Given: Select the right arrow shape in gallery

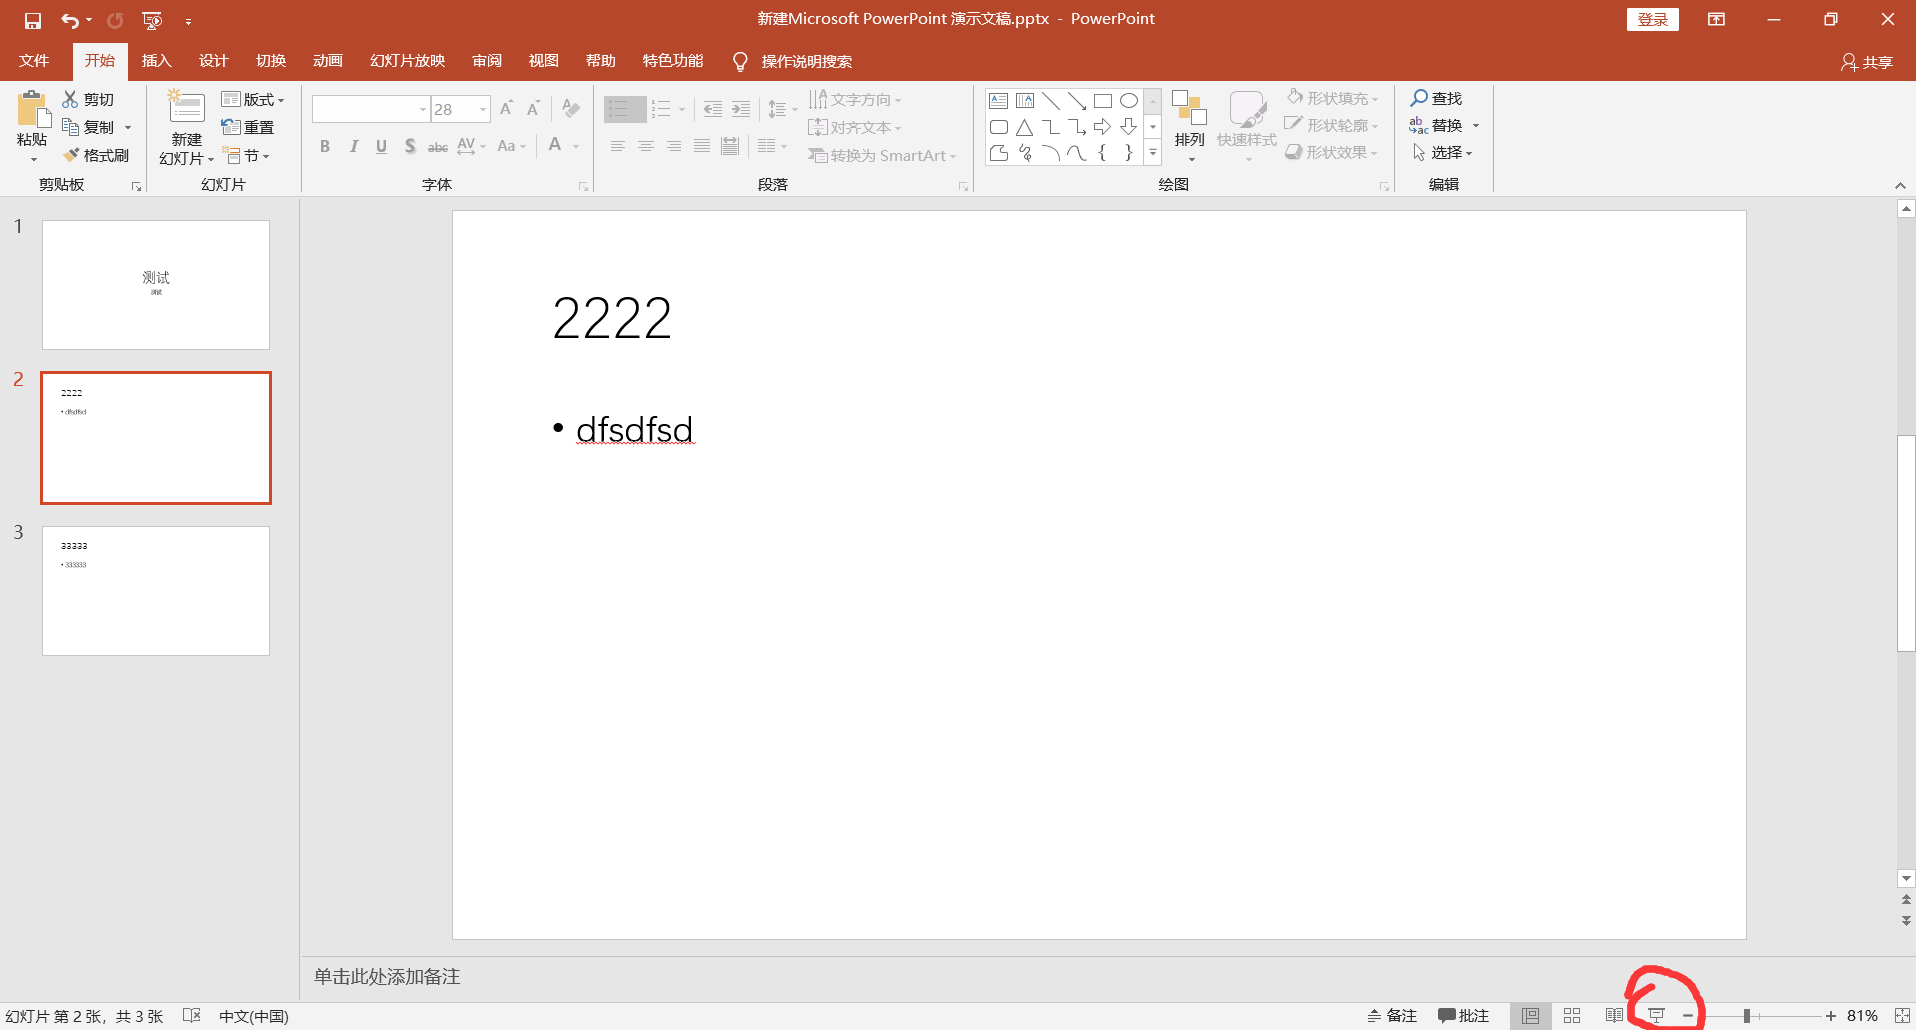Looking at the screenshot, I should [1102, 127].
